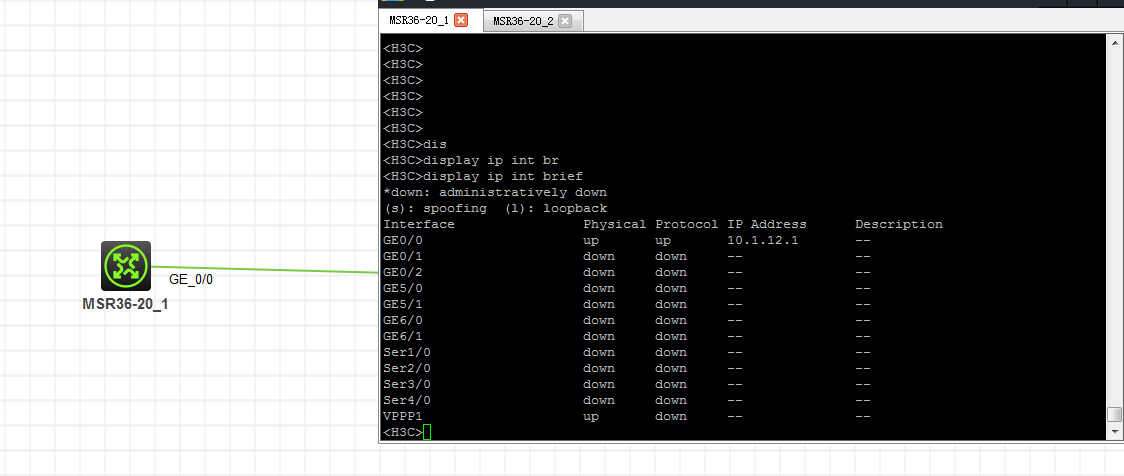Viewport: 1124px width, 476px height.
Task: Click the GE0/1 interface row name
Action: click(403, 257)
